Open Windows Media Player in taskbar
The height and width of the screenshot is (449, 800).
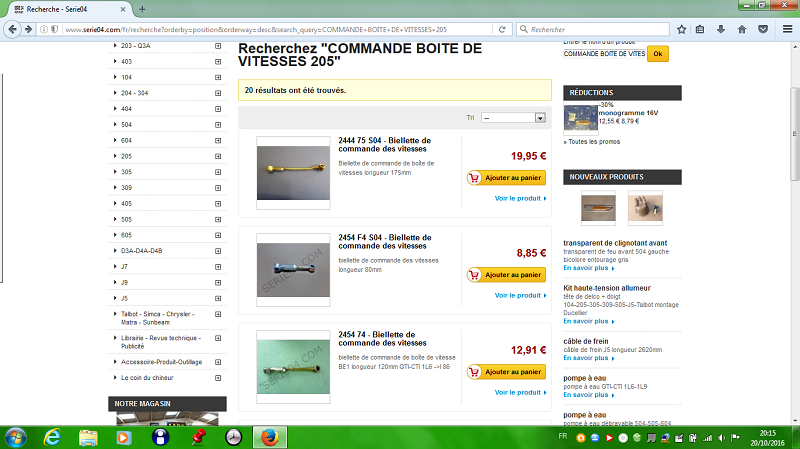[123, 438]
